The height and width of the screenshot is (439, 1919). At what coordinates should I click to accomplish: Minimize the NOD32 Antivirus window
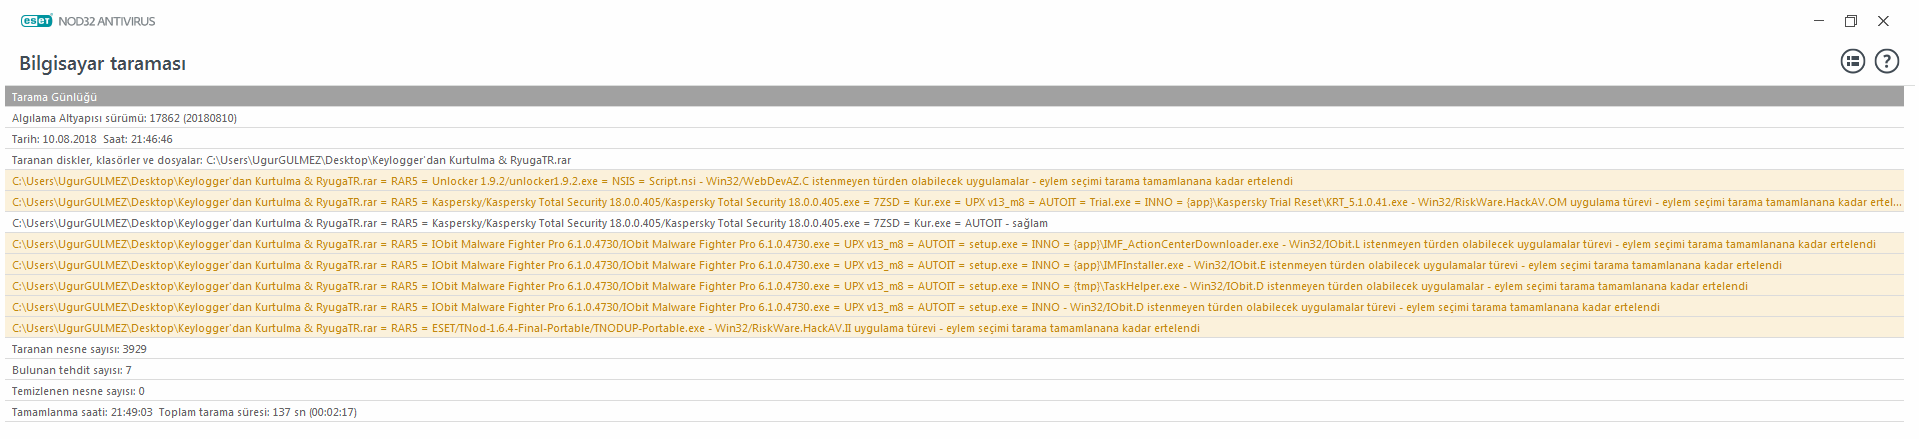pos(1819,21)
